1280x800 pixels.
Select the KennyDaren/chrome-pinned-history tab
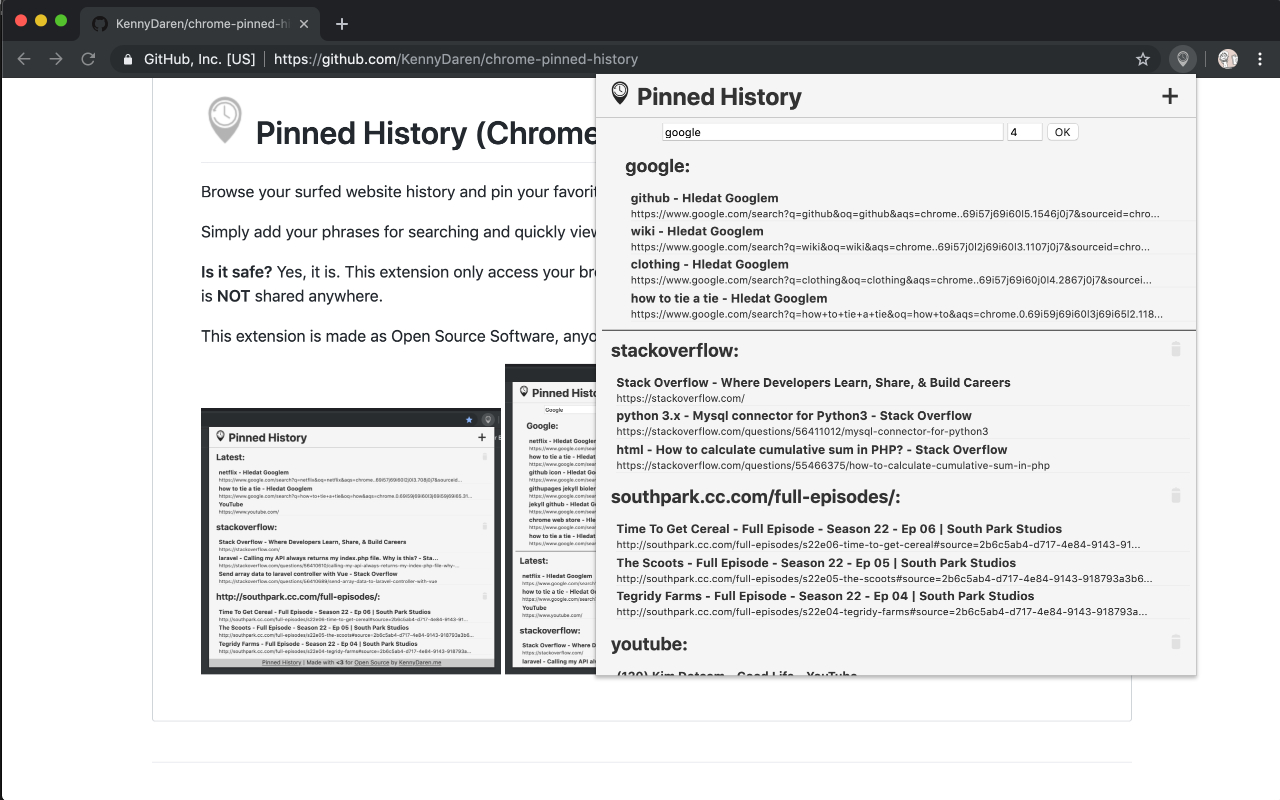198,23
